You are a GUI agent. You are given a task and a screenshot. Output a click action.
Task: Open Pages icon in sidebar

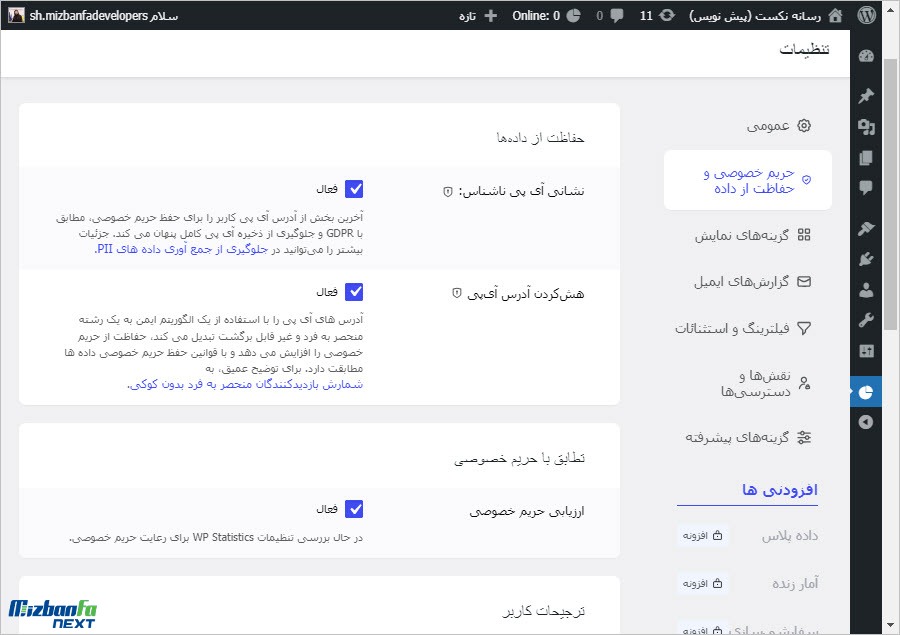[x=866, y=158]
